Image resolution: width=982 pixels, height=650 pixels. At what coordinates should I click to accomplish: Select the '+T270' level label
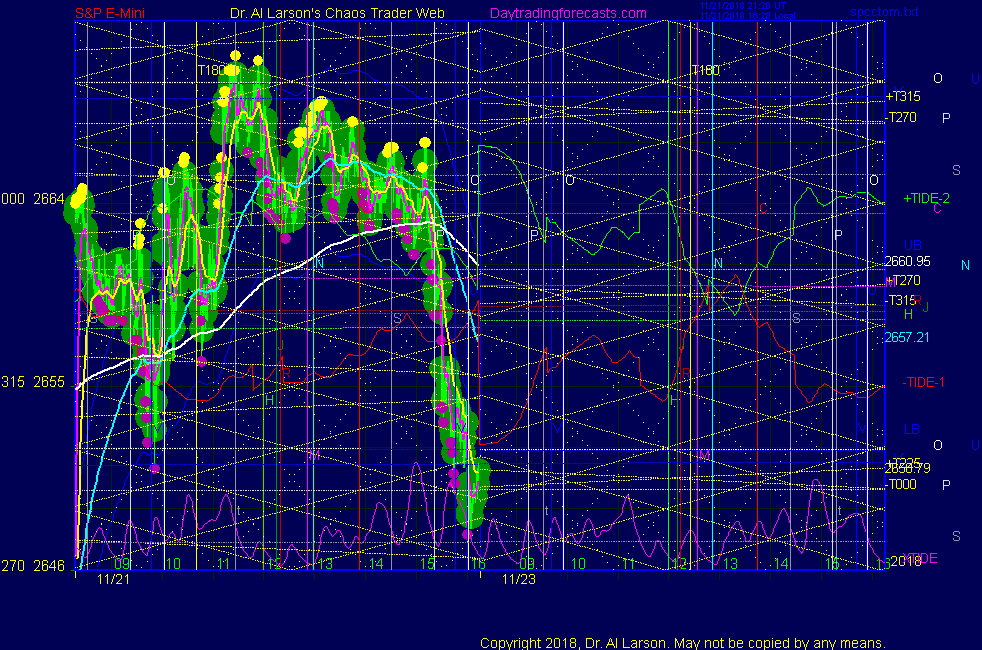[903, 280]
